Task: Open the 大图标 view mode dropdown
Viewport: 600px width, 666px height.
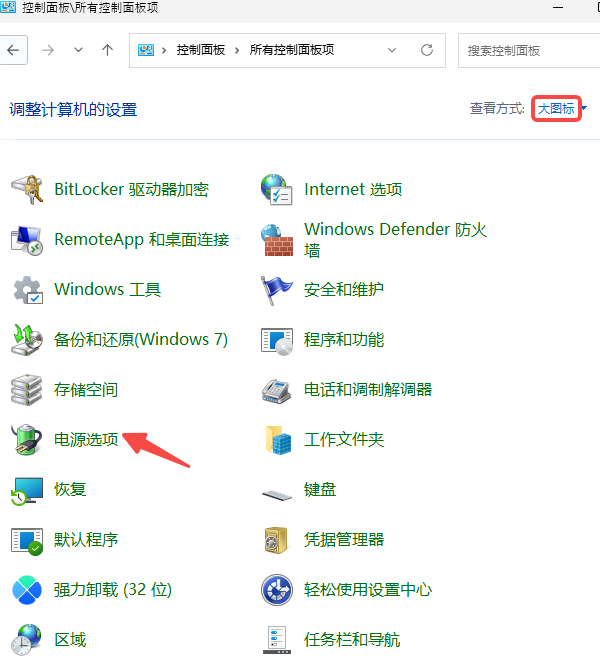Action: (x=556, y=109)
